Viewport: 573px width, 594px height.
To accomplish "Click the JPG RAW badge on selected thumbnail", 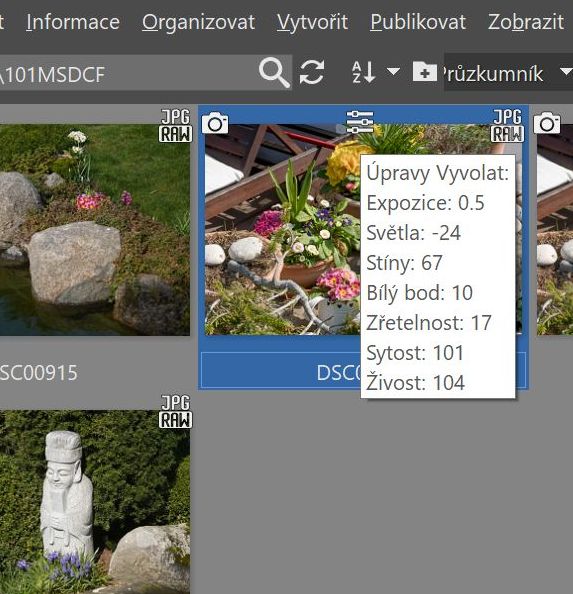I will pyautogui.click(x=507, y=126).
